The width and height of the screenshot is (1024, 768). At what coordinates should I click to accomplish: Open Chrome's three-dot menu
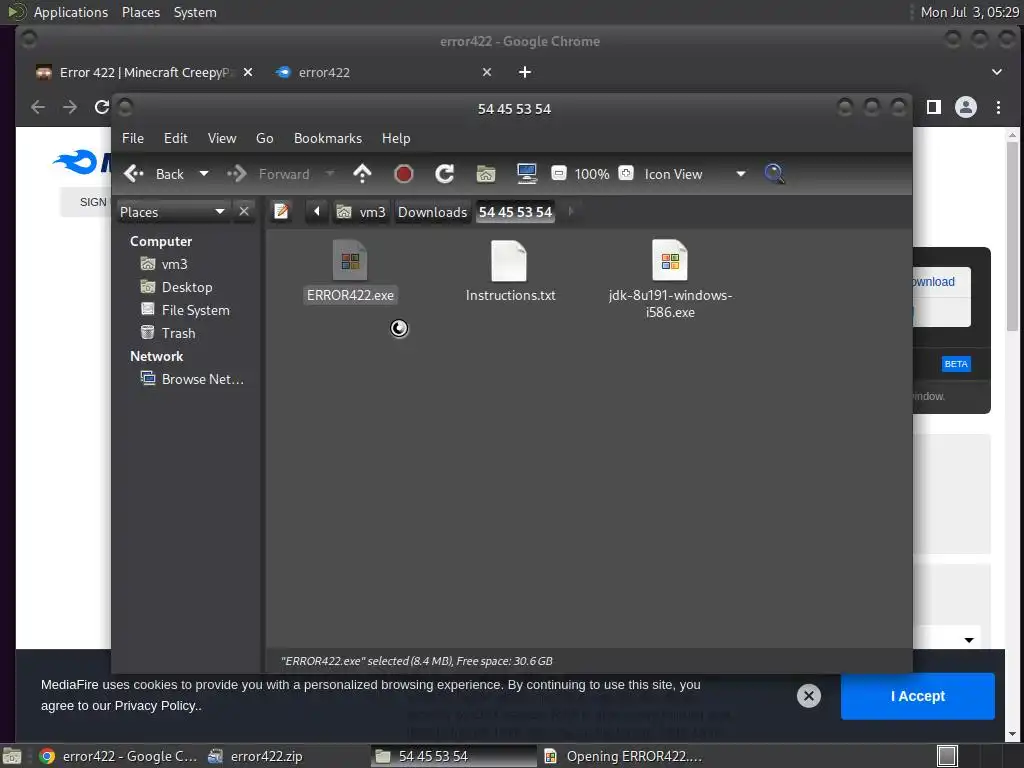point(998,107)
